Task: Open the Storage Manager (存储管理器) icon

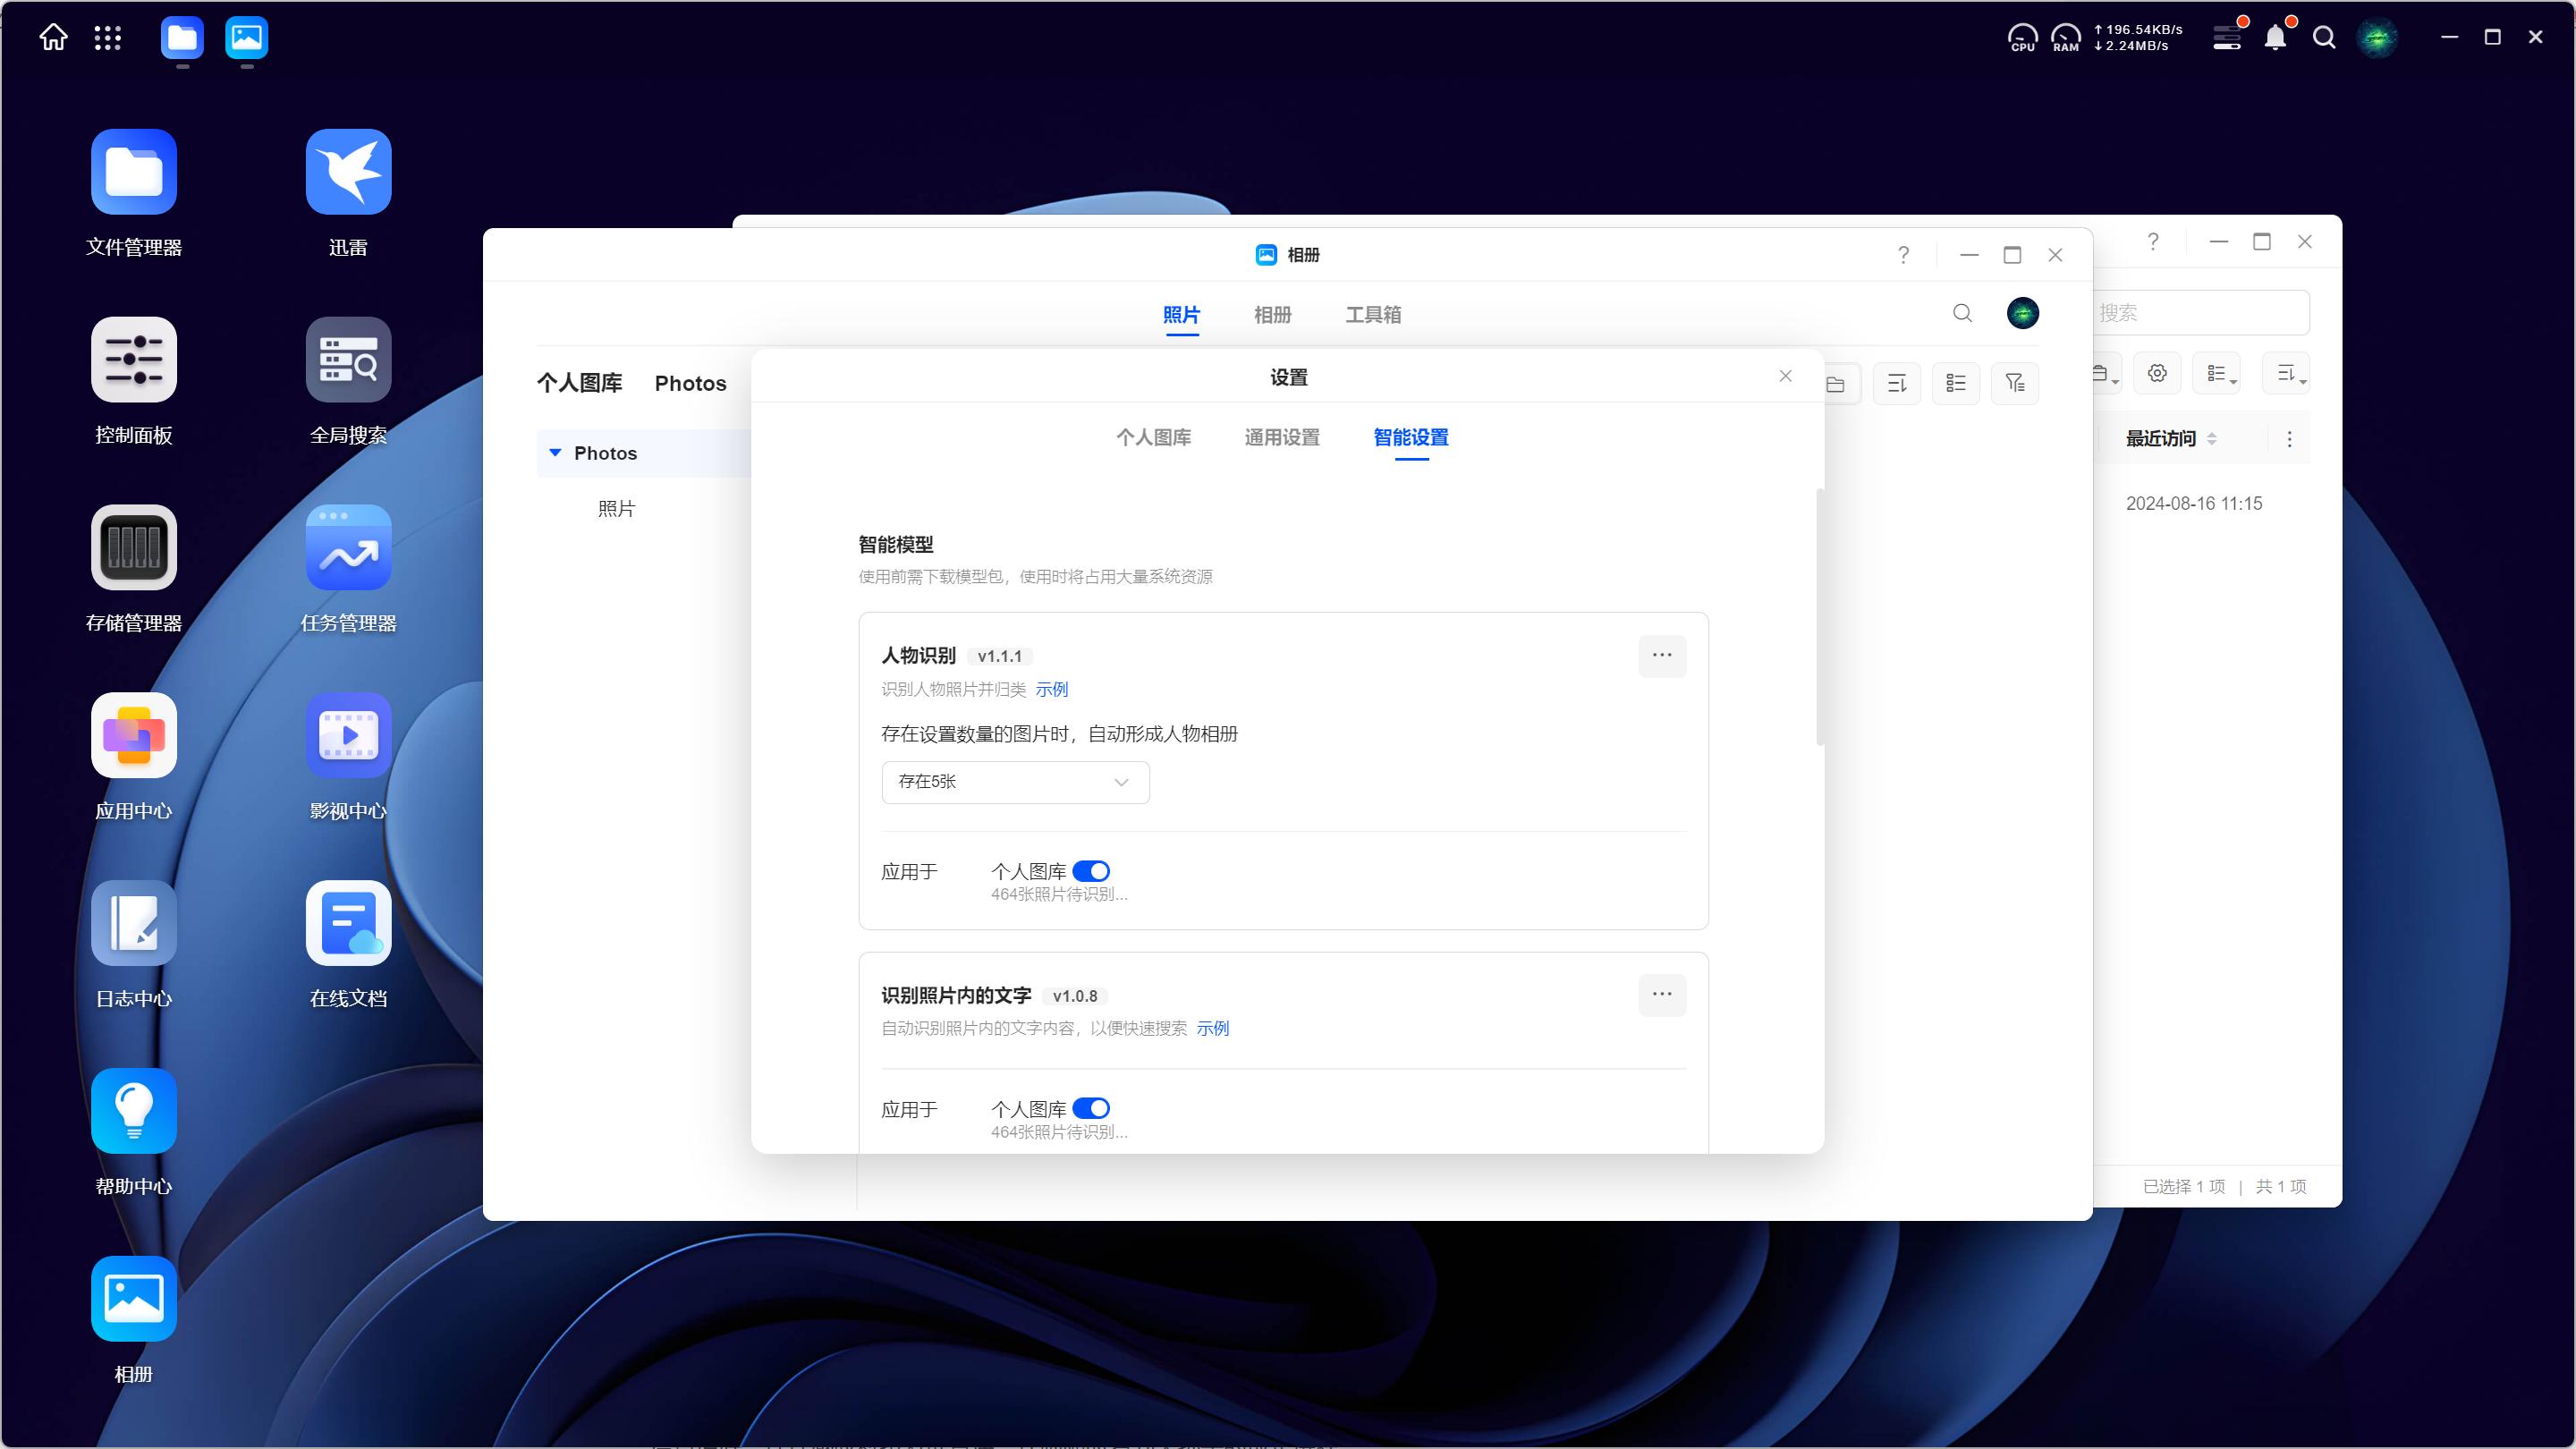Action: coord(134,548)
